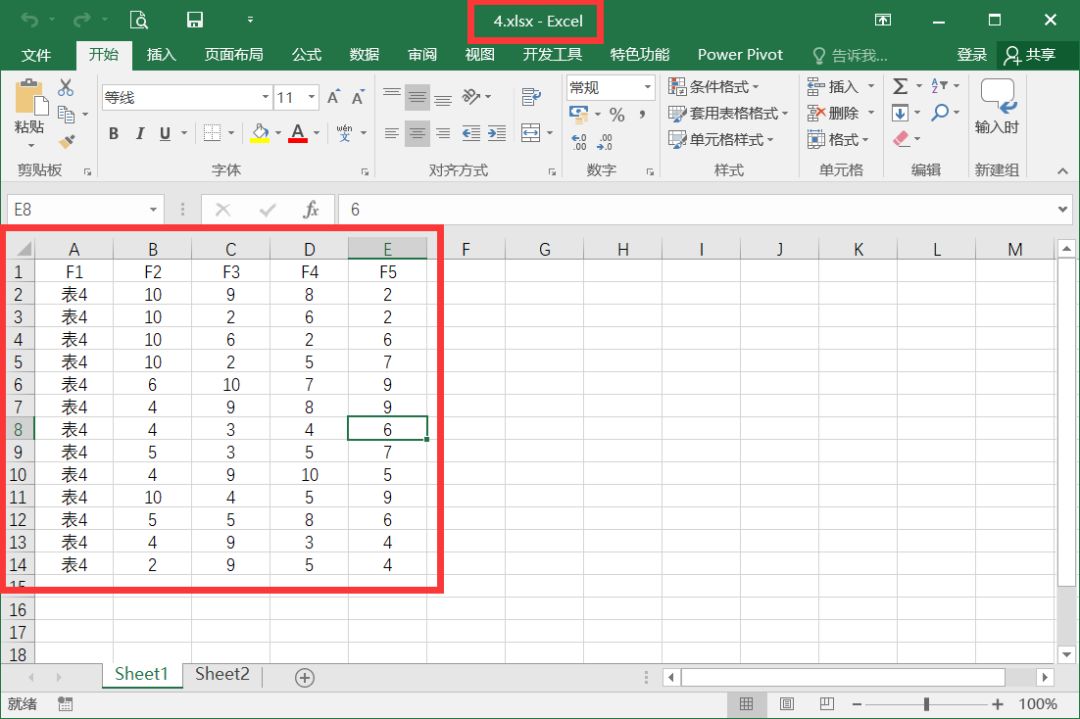Click the Print Preview icon
The image size is (1080, 719).
point(139,20)
